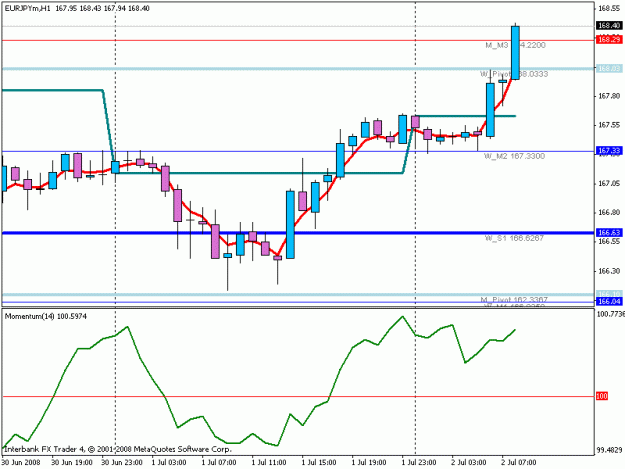Select the W_M2 167.3300 level label
Viewport: 625px width, 469px height.
pyautogui.click(x=514, y=156)
